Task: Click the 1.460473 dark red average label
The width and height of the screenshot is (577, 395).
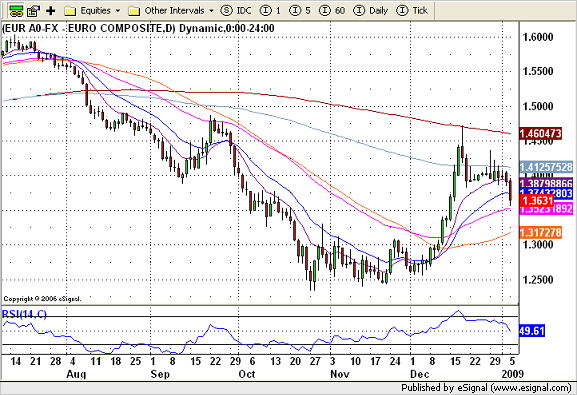Action: pos(541,133)
